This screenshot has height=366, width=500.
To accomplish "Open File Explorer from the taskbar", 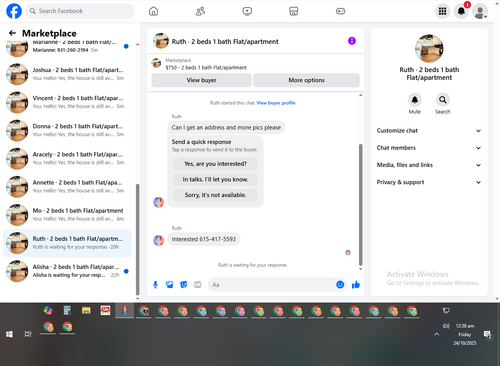I will [86, 311].
